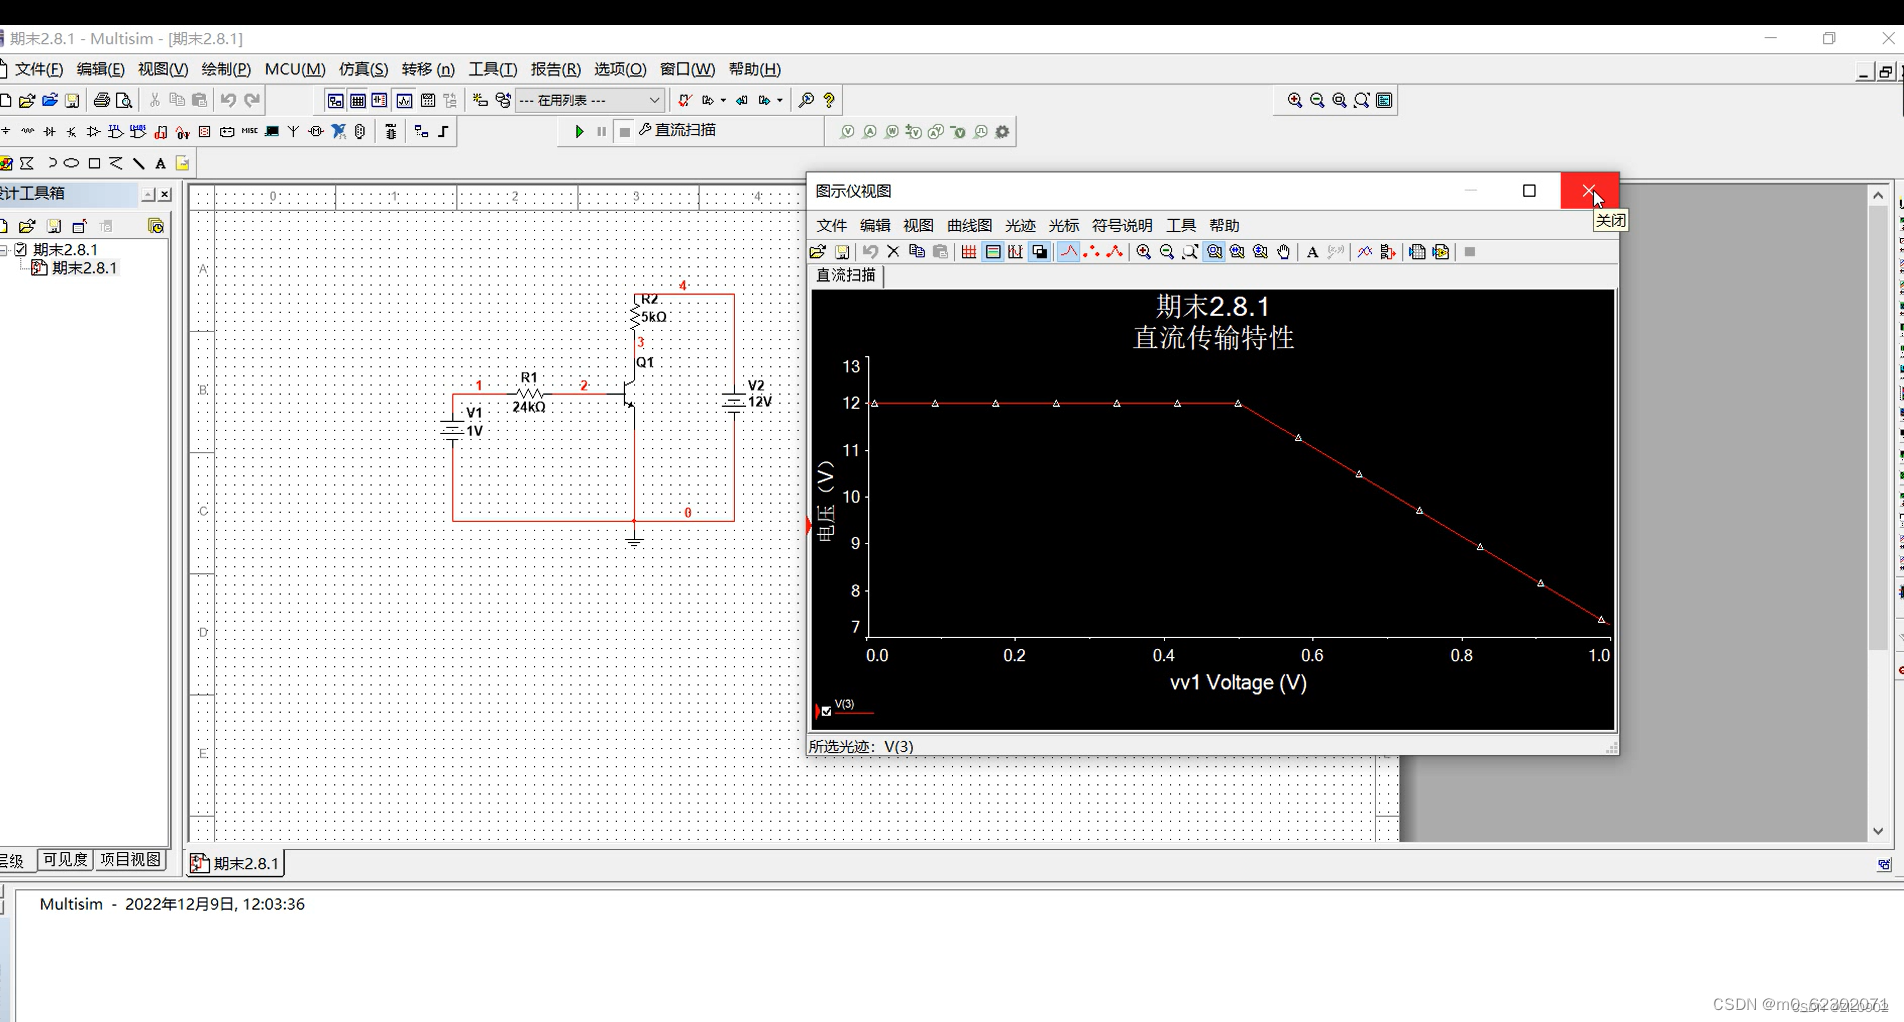Open the grapher icon in the main toolbar
This screenshot has width=1904, height=1022.
point(404,100)
